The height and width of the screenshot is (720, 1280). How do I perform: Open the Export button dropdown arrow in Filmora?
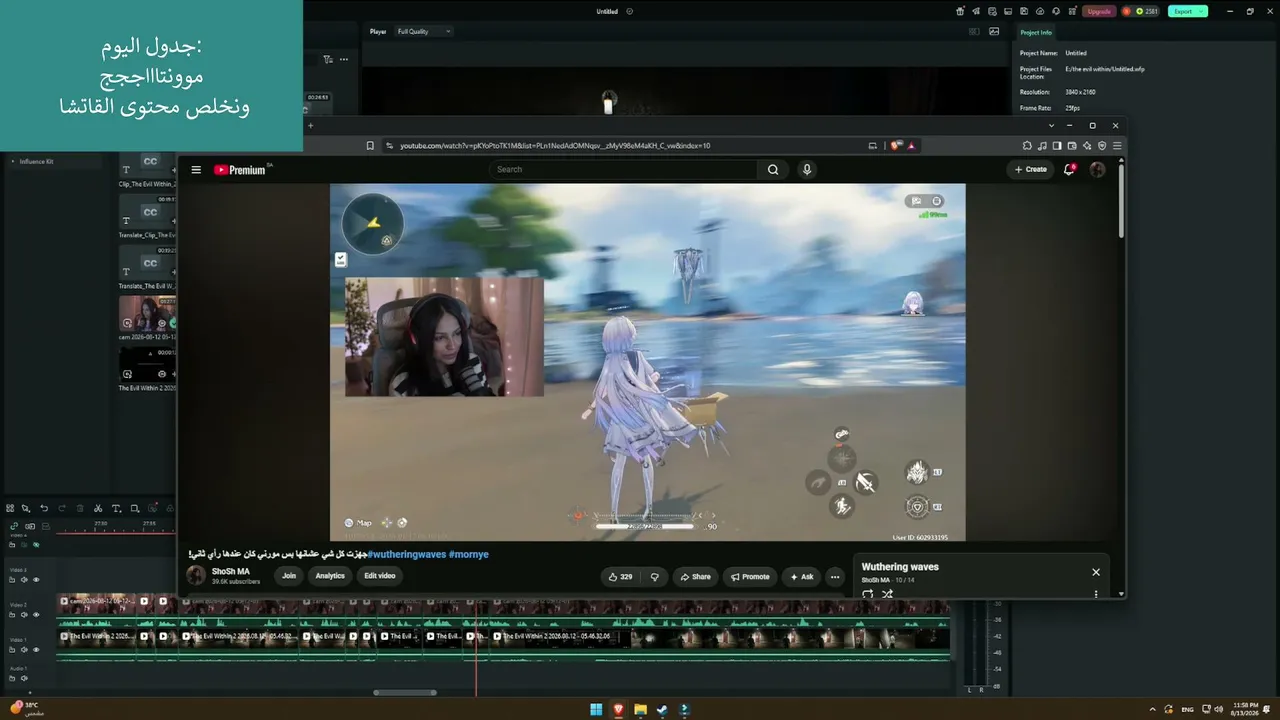point(1201,12)
